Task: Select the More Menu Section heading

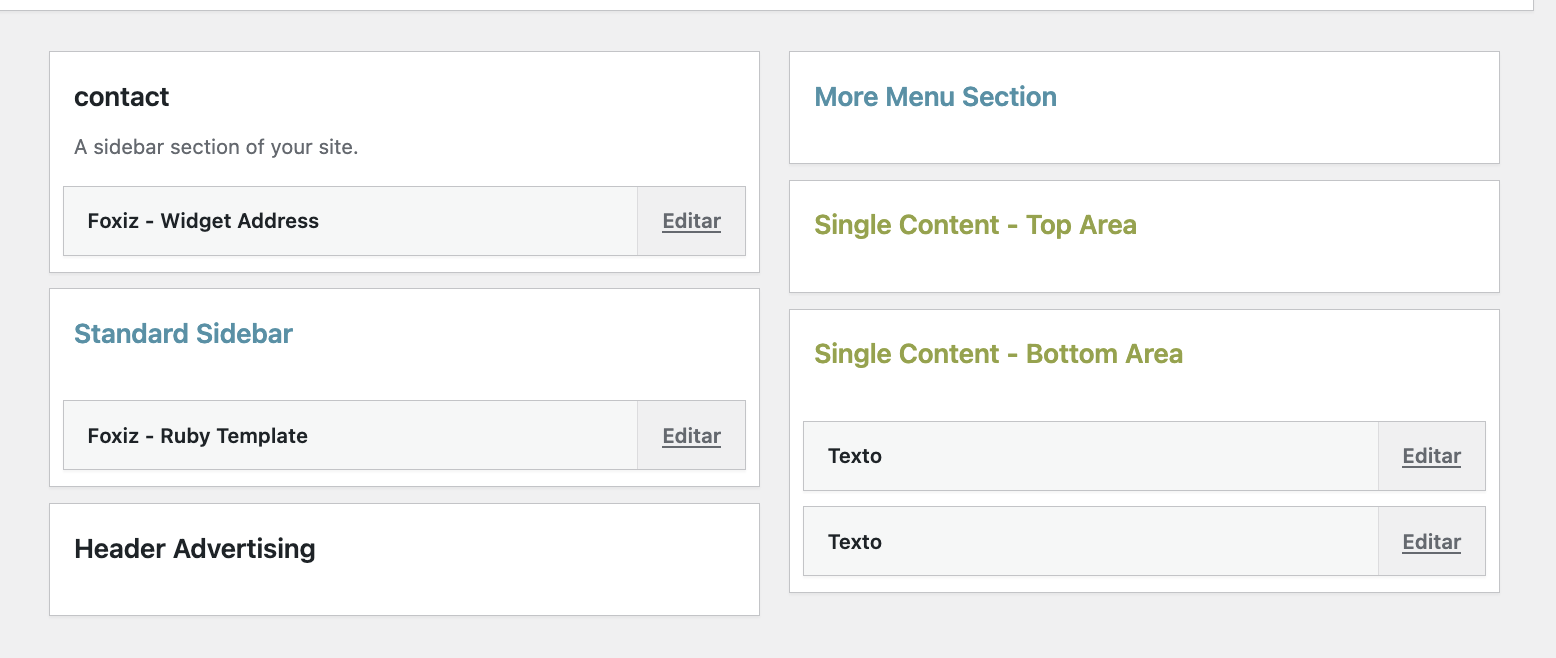Action: (x=935, y=97)
